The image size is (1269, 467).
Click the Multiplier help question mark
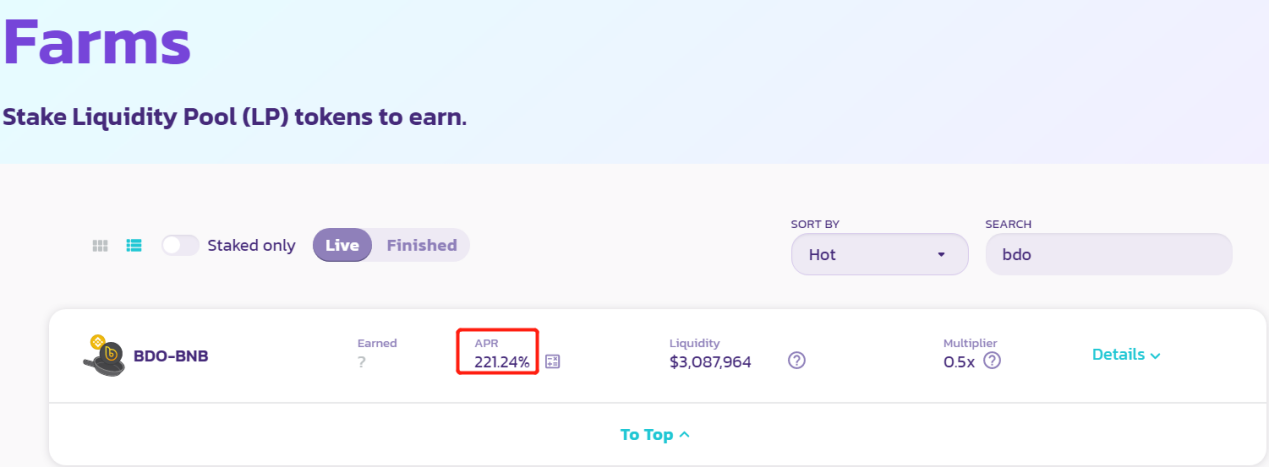tap(992, 360)
